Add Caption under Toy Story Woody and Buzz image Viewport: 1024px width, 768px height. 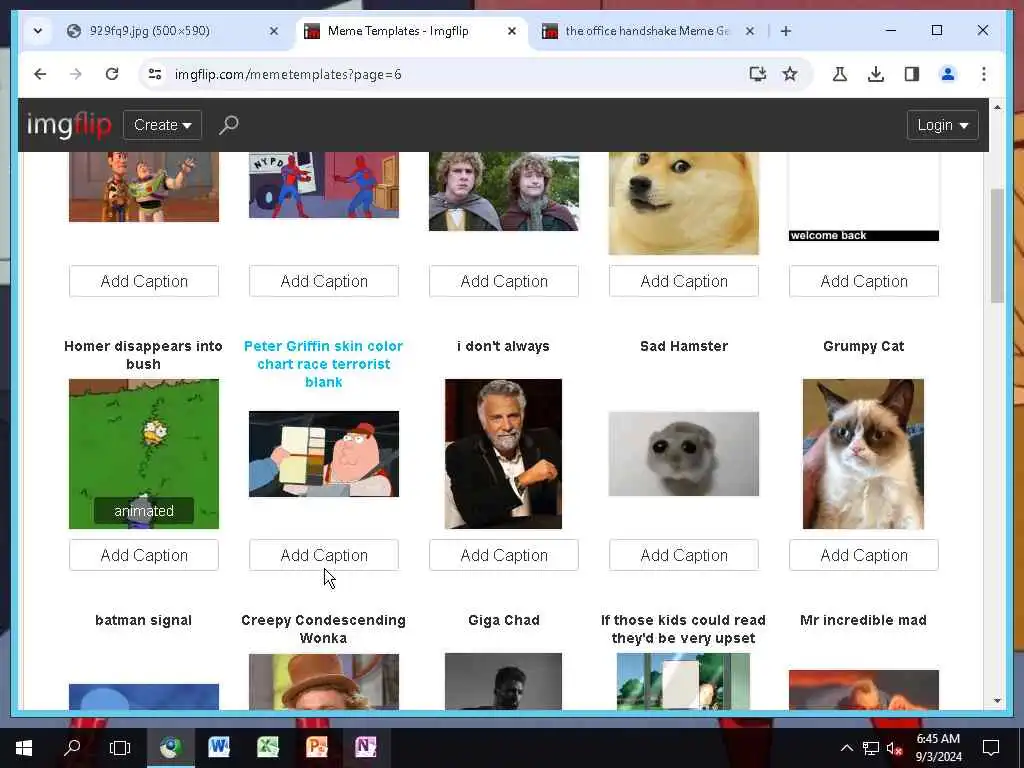(144, 281)
